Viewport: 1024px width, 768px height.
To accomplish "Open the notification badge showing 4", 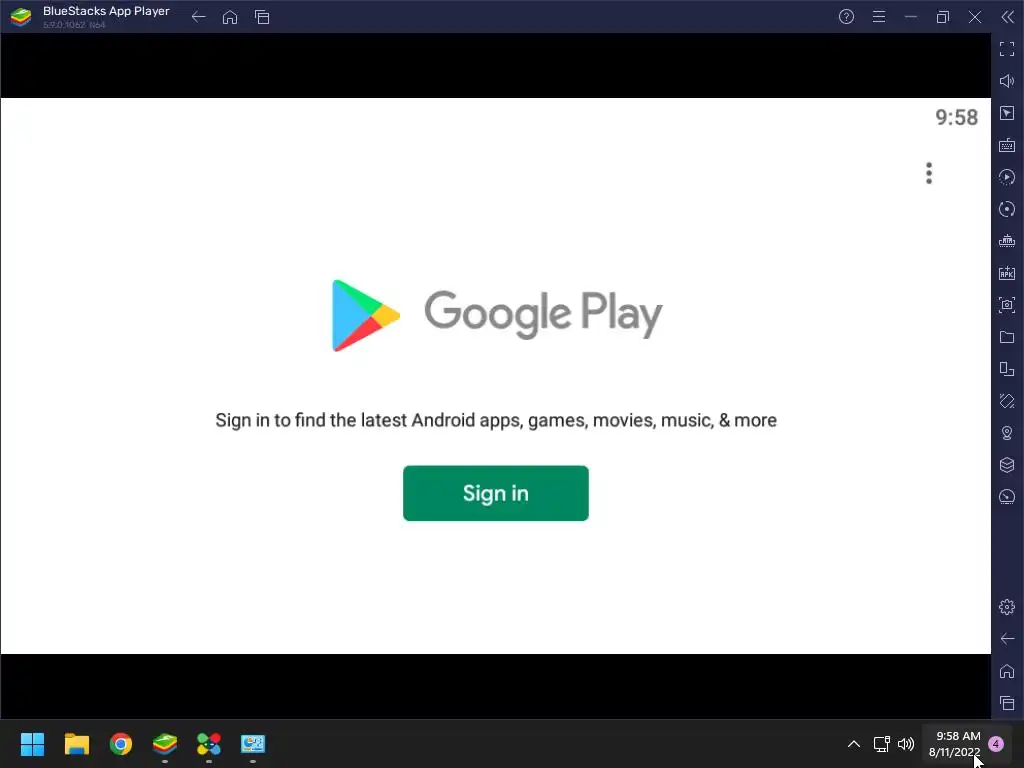I will click(996, 744).
